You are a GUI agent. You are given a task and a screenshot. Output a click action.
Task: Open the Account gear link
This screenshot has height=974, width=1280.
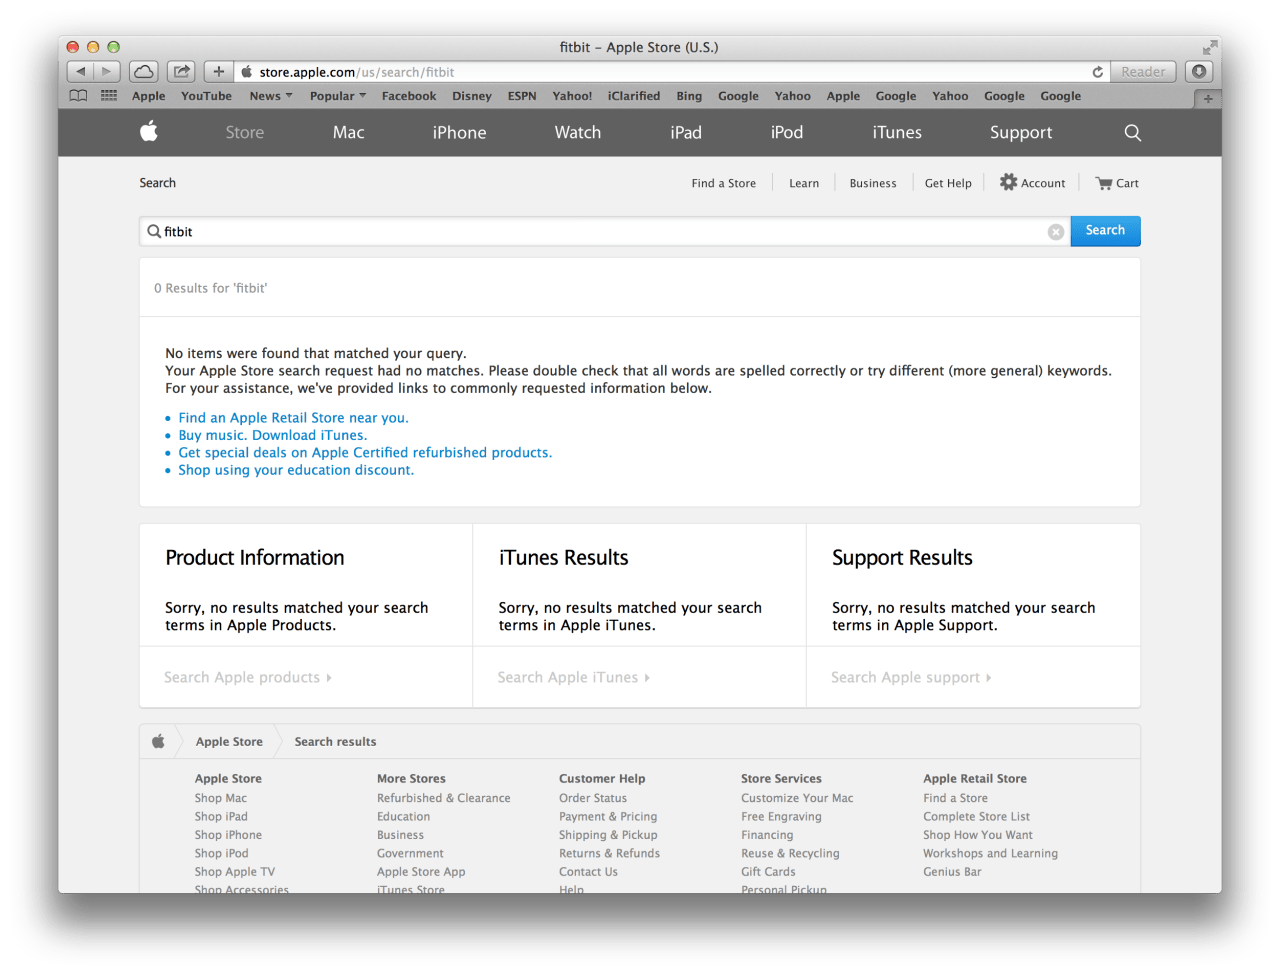point(1033,183)
